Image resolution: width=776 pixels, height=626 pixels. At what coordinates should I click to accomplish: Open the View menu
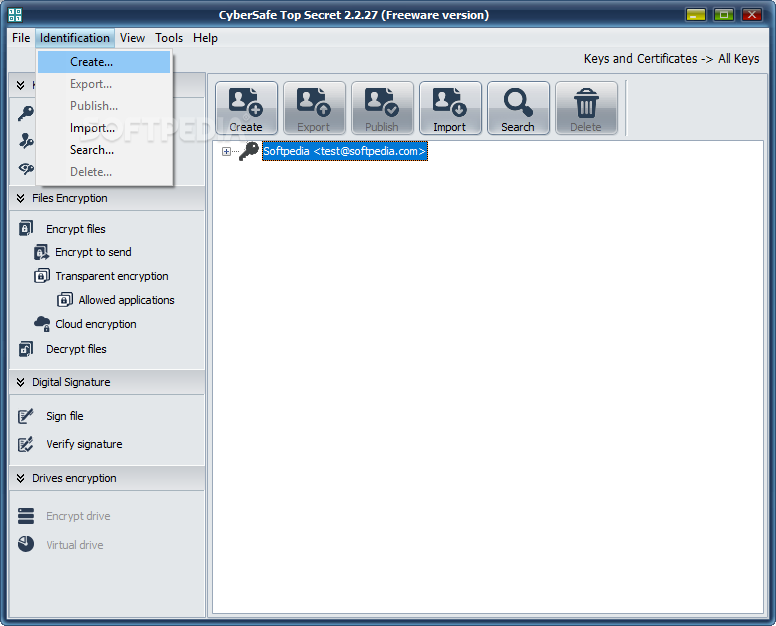click(x=132, y=38)
